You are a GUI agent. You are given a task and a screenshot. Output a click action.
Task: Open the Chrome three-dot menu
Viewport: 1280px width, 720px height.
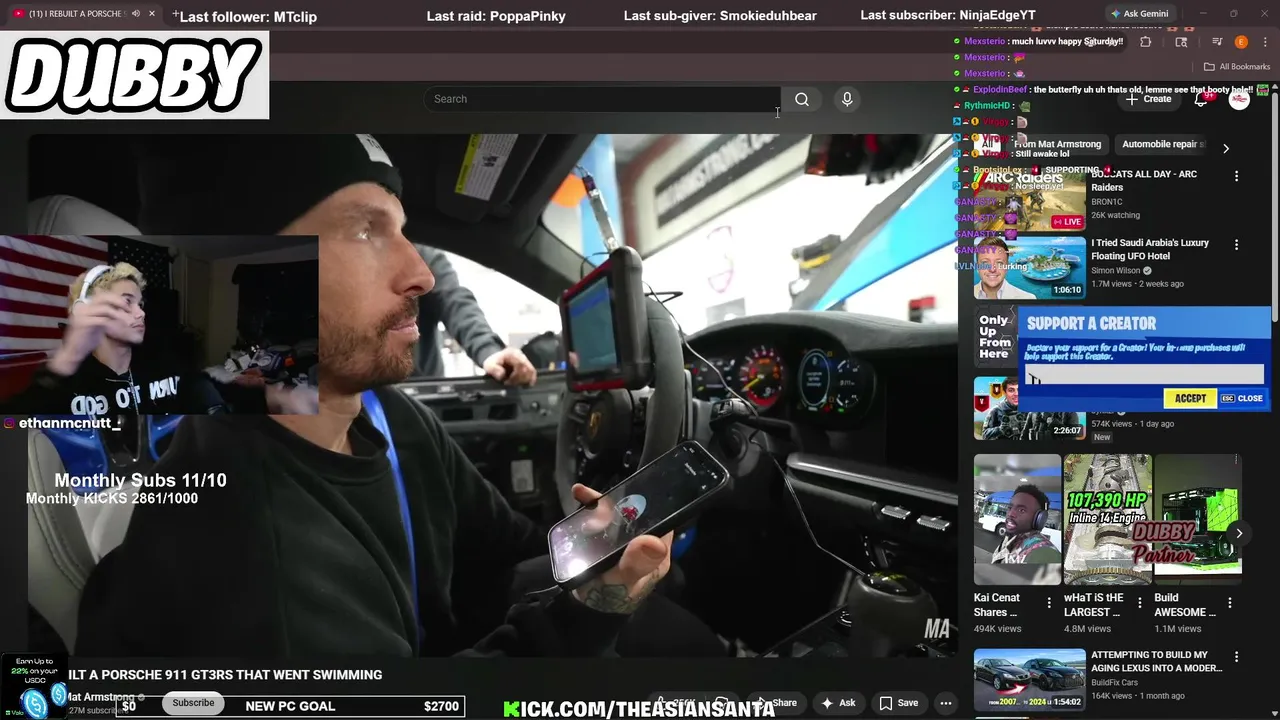pyautogui.click(x=1265, y=42)
